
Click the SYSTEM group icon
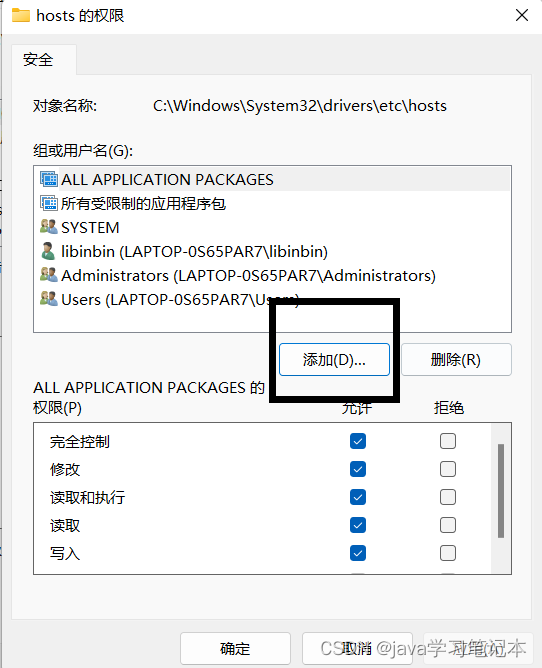(x=49, y=227)
